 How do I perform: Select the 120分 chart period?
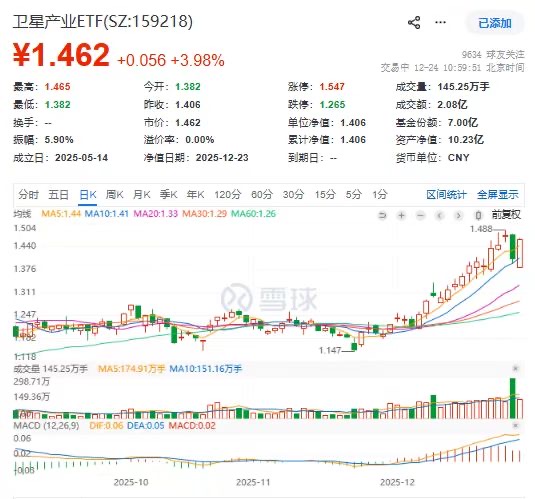(228, 195)
